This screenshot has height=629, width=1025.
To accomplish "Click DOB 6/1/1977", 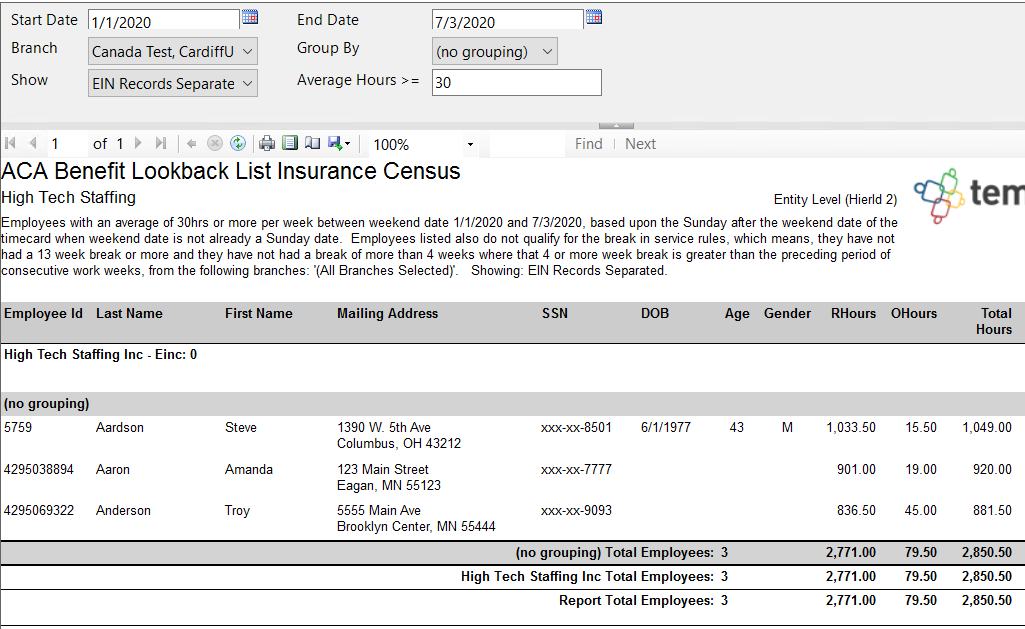I will coord(665,427).
